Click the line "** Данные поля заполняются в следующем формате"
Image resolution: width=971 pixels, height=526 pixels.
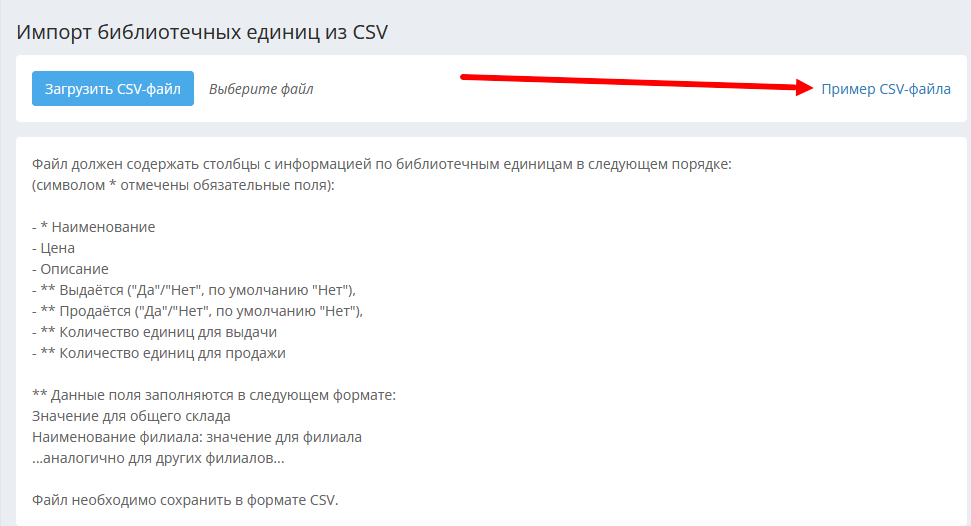214,395
